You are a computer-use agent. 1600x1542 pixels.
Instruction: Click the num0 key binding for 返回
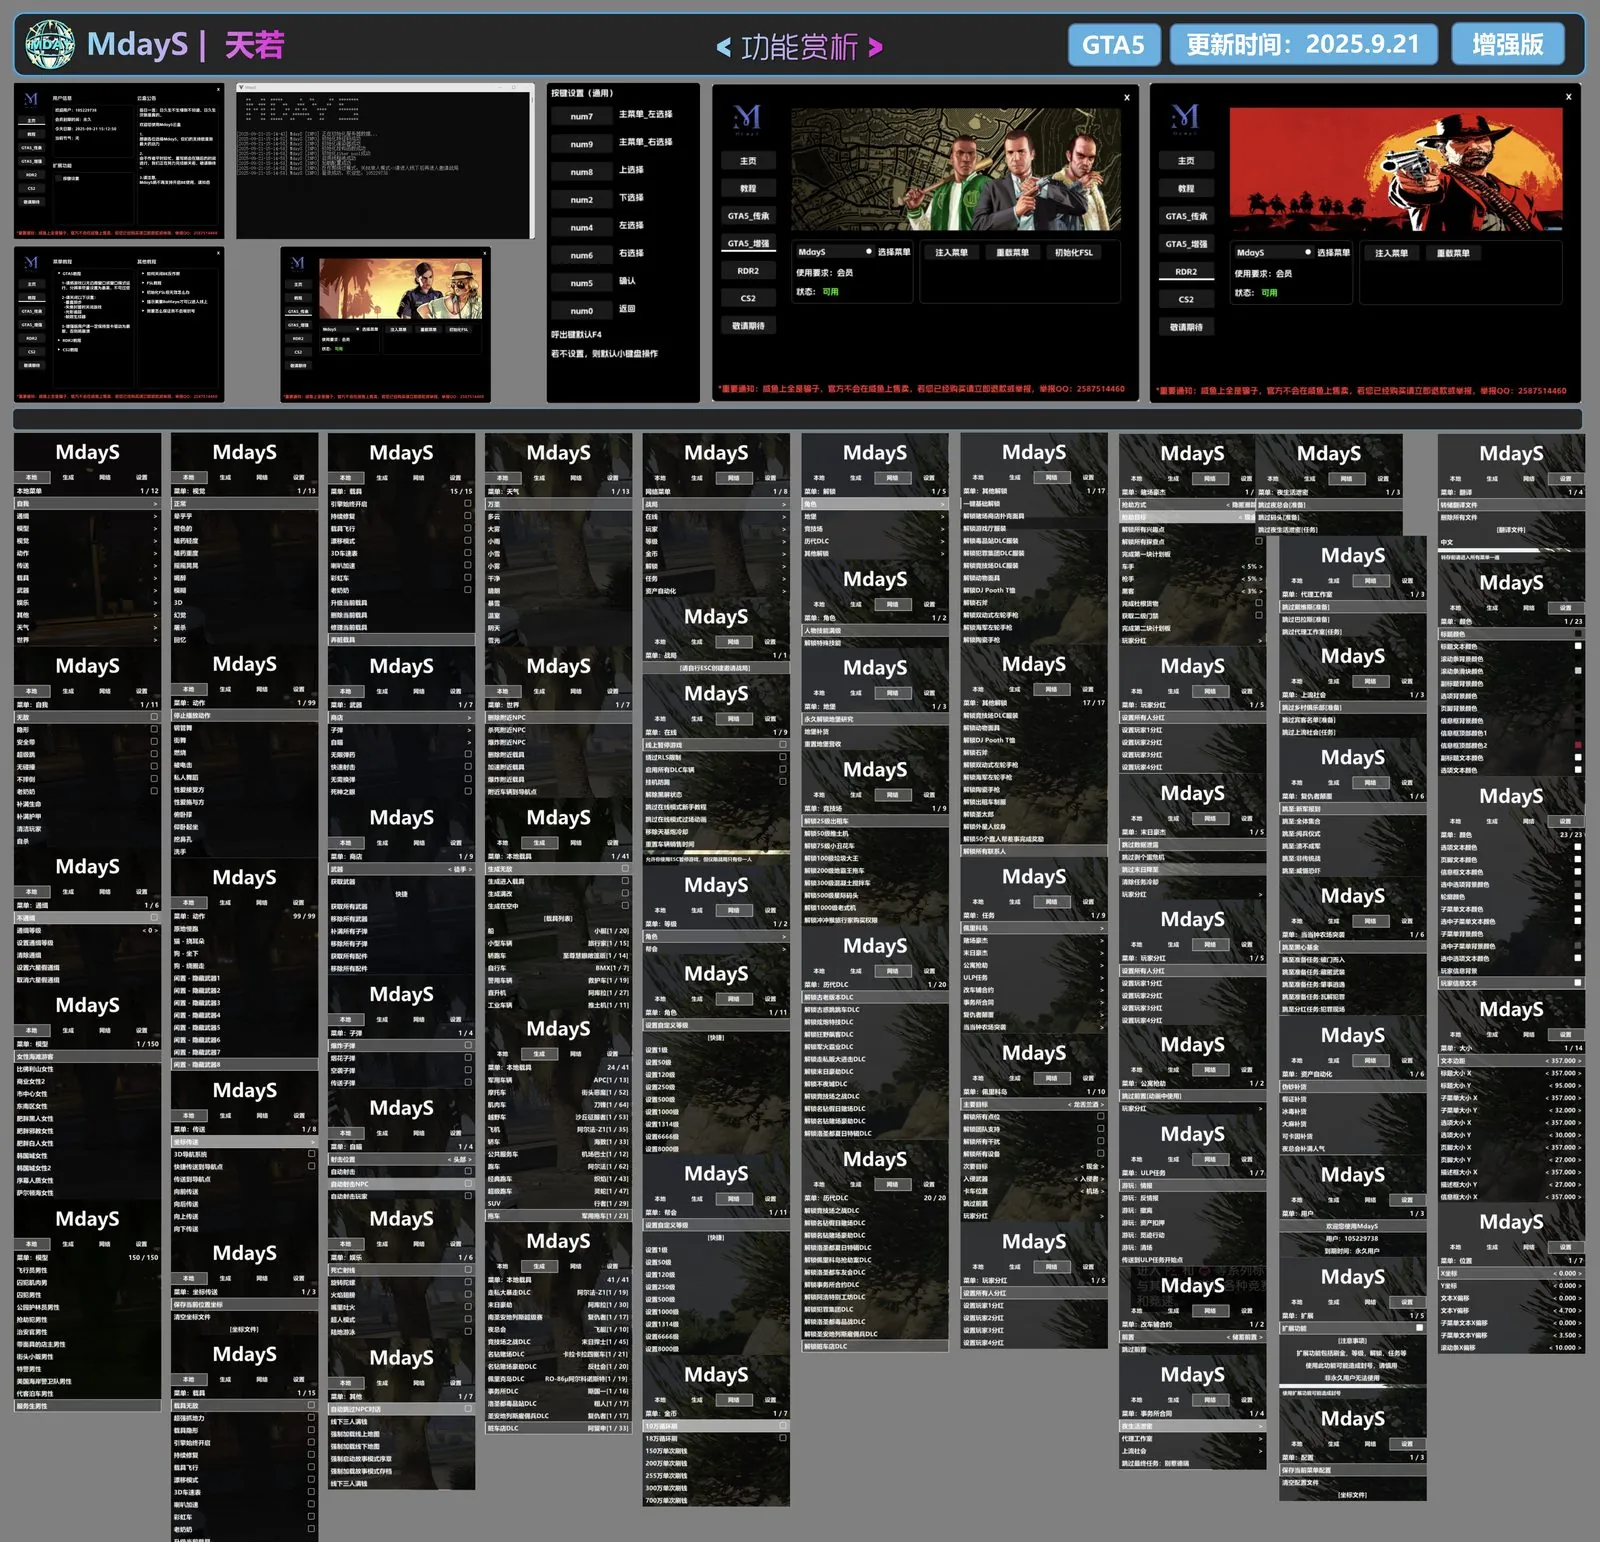click(x=582, y=311)
